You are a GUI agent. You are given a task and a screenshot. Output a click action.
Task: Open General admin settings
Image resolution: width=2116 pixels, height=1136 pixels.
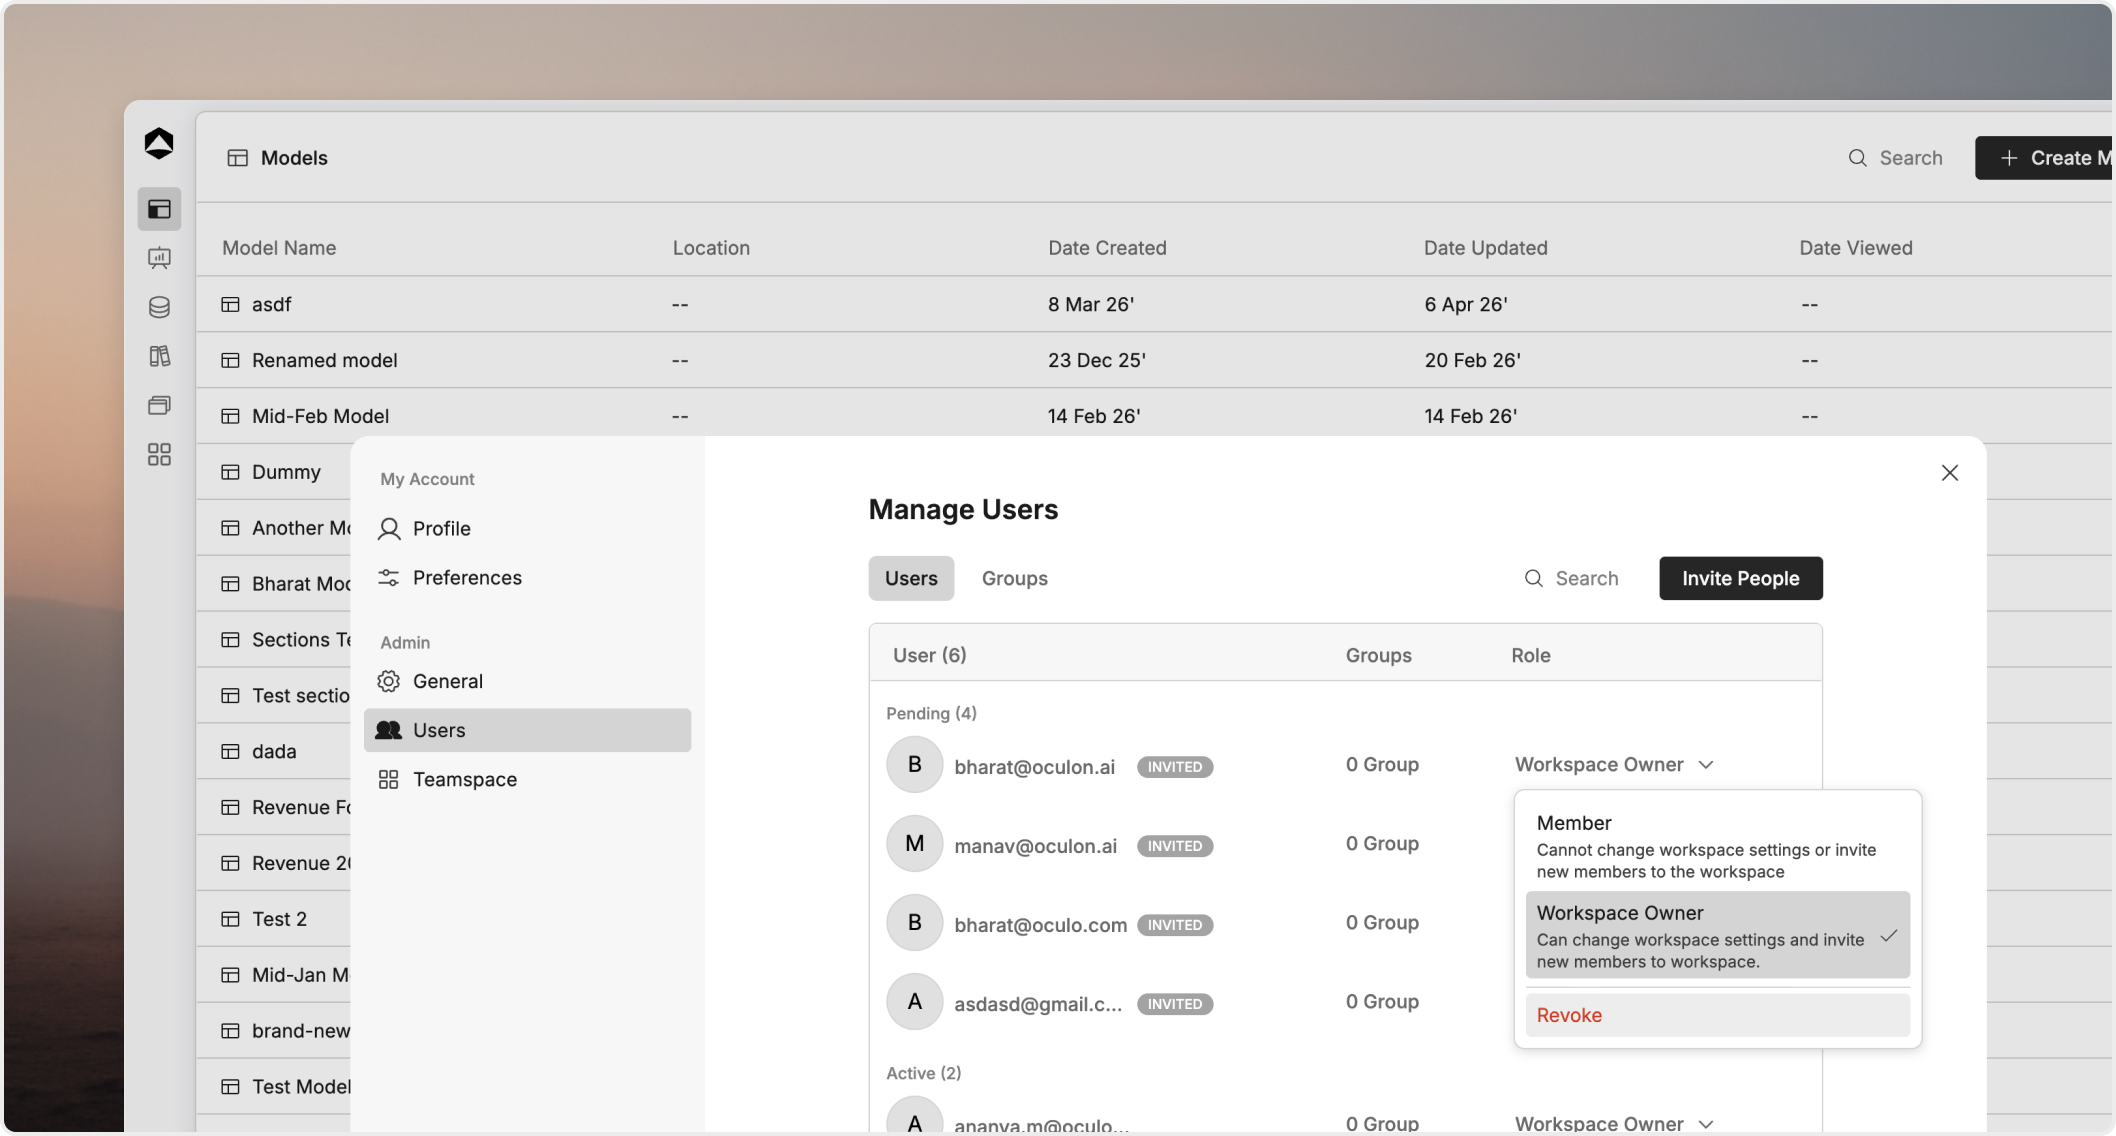click(527, 681)
